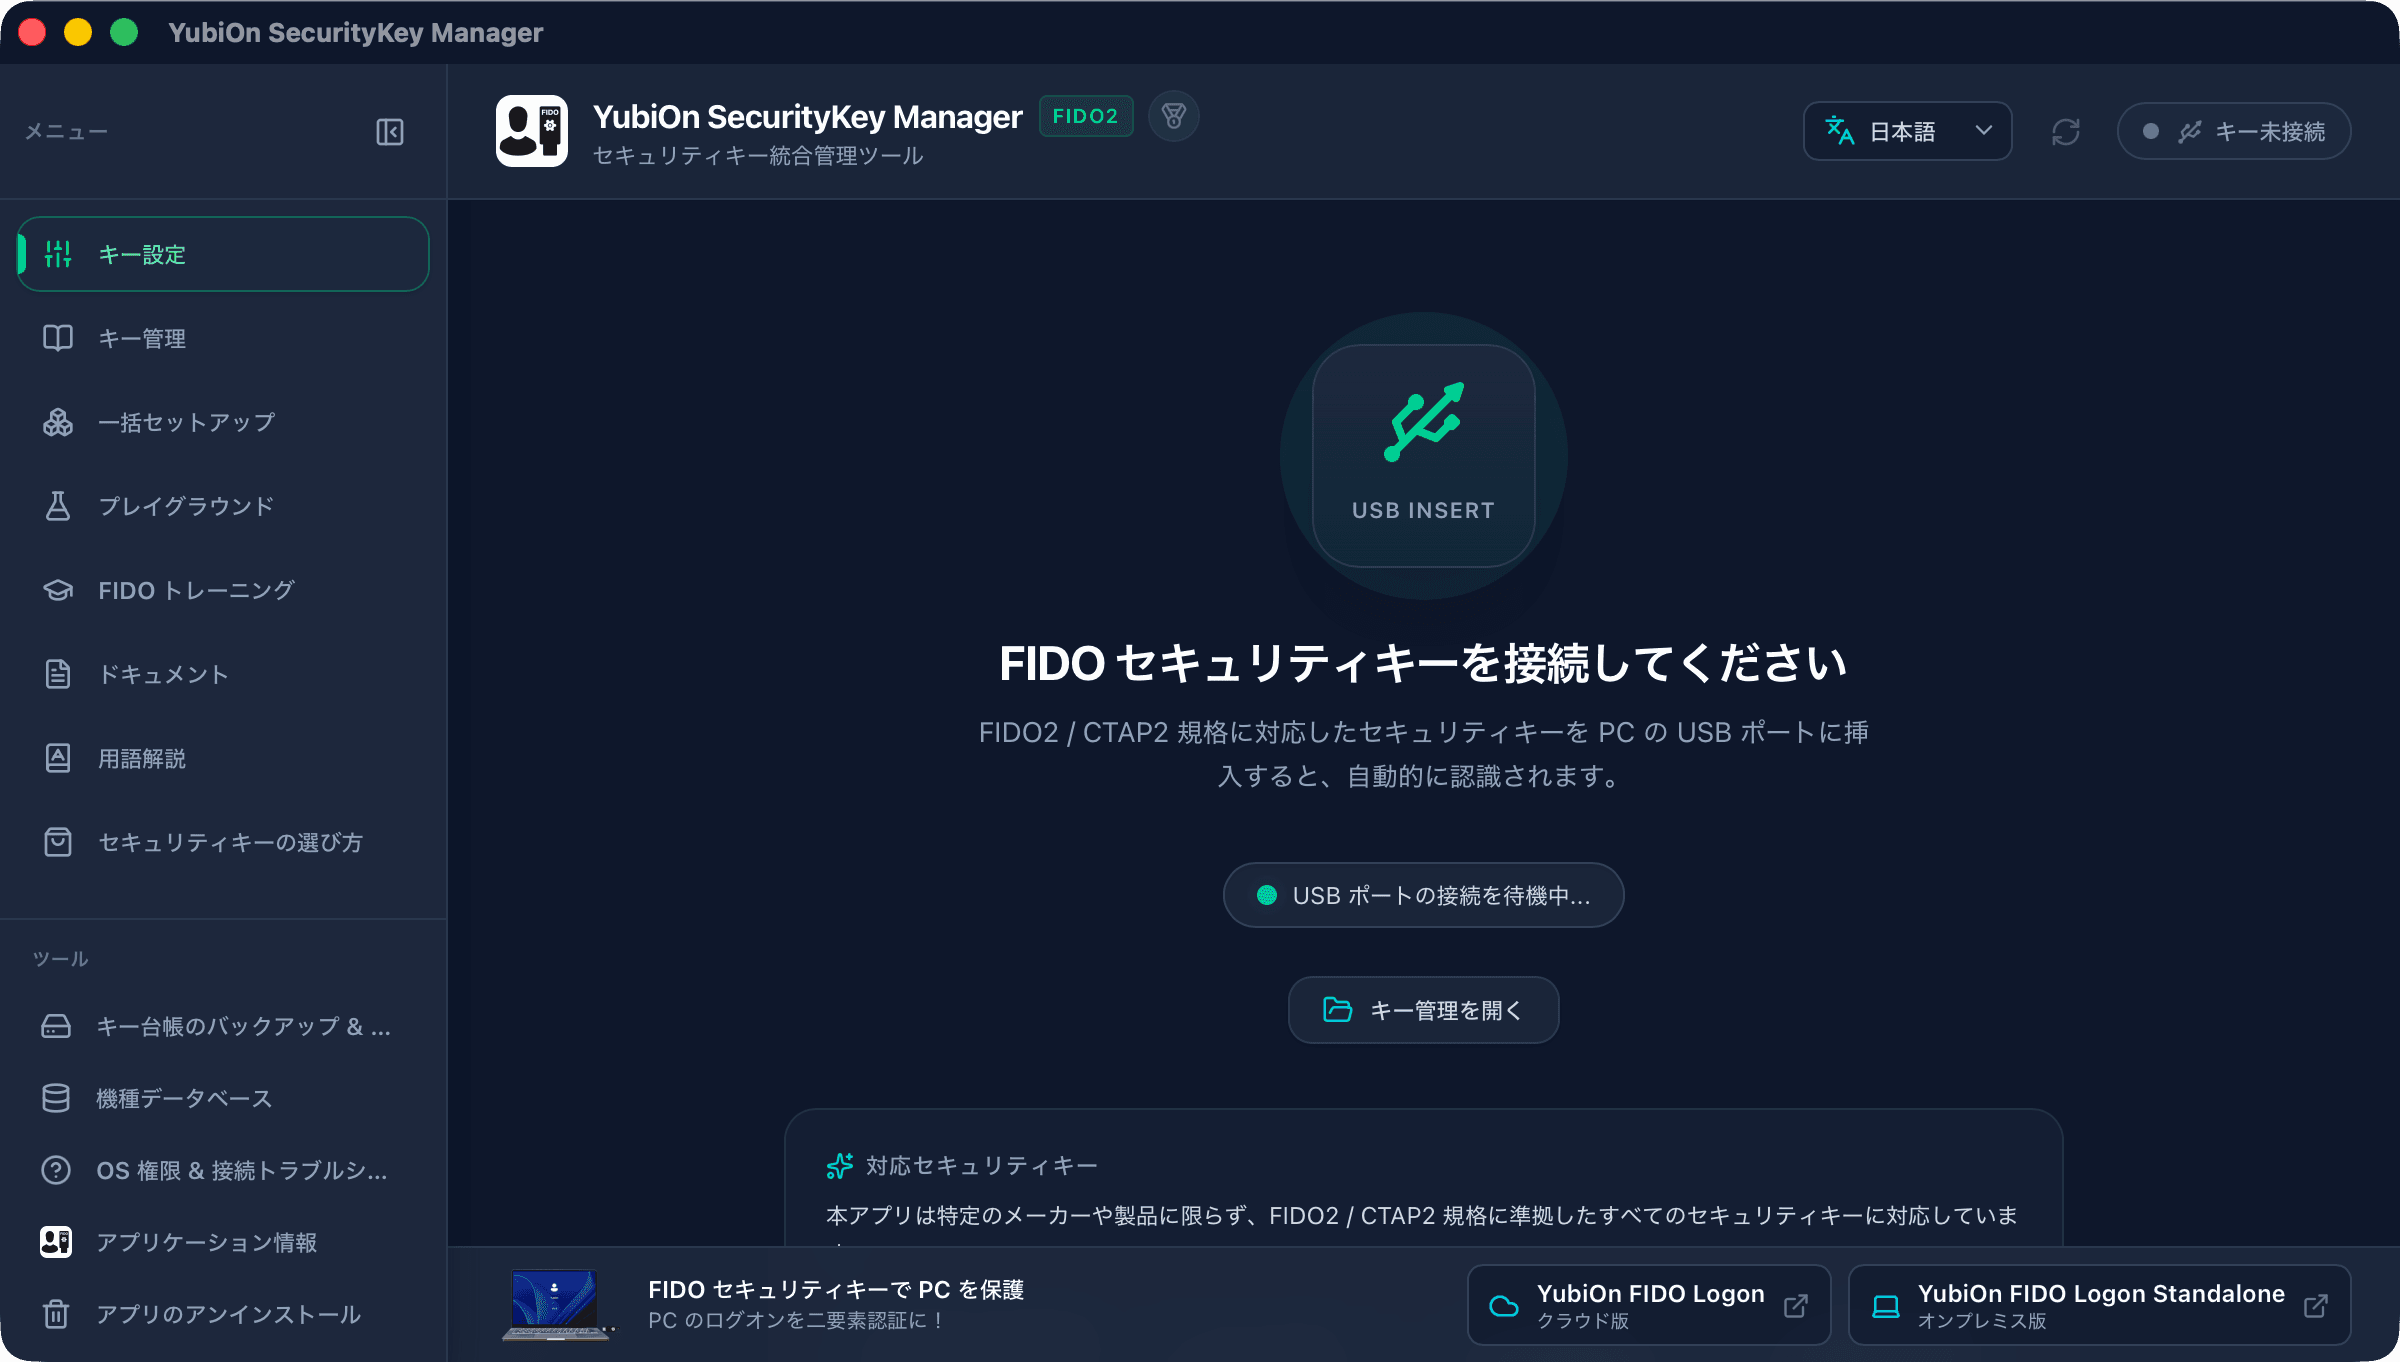Click the 機種データベース database icon

(56, 1098)
